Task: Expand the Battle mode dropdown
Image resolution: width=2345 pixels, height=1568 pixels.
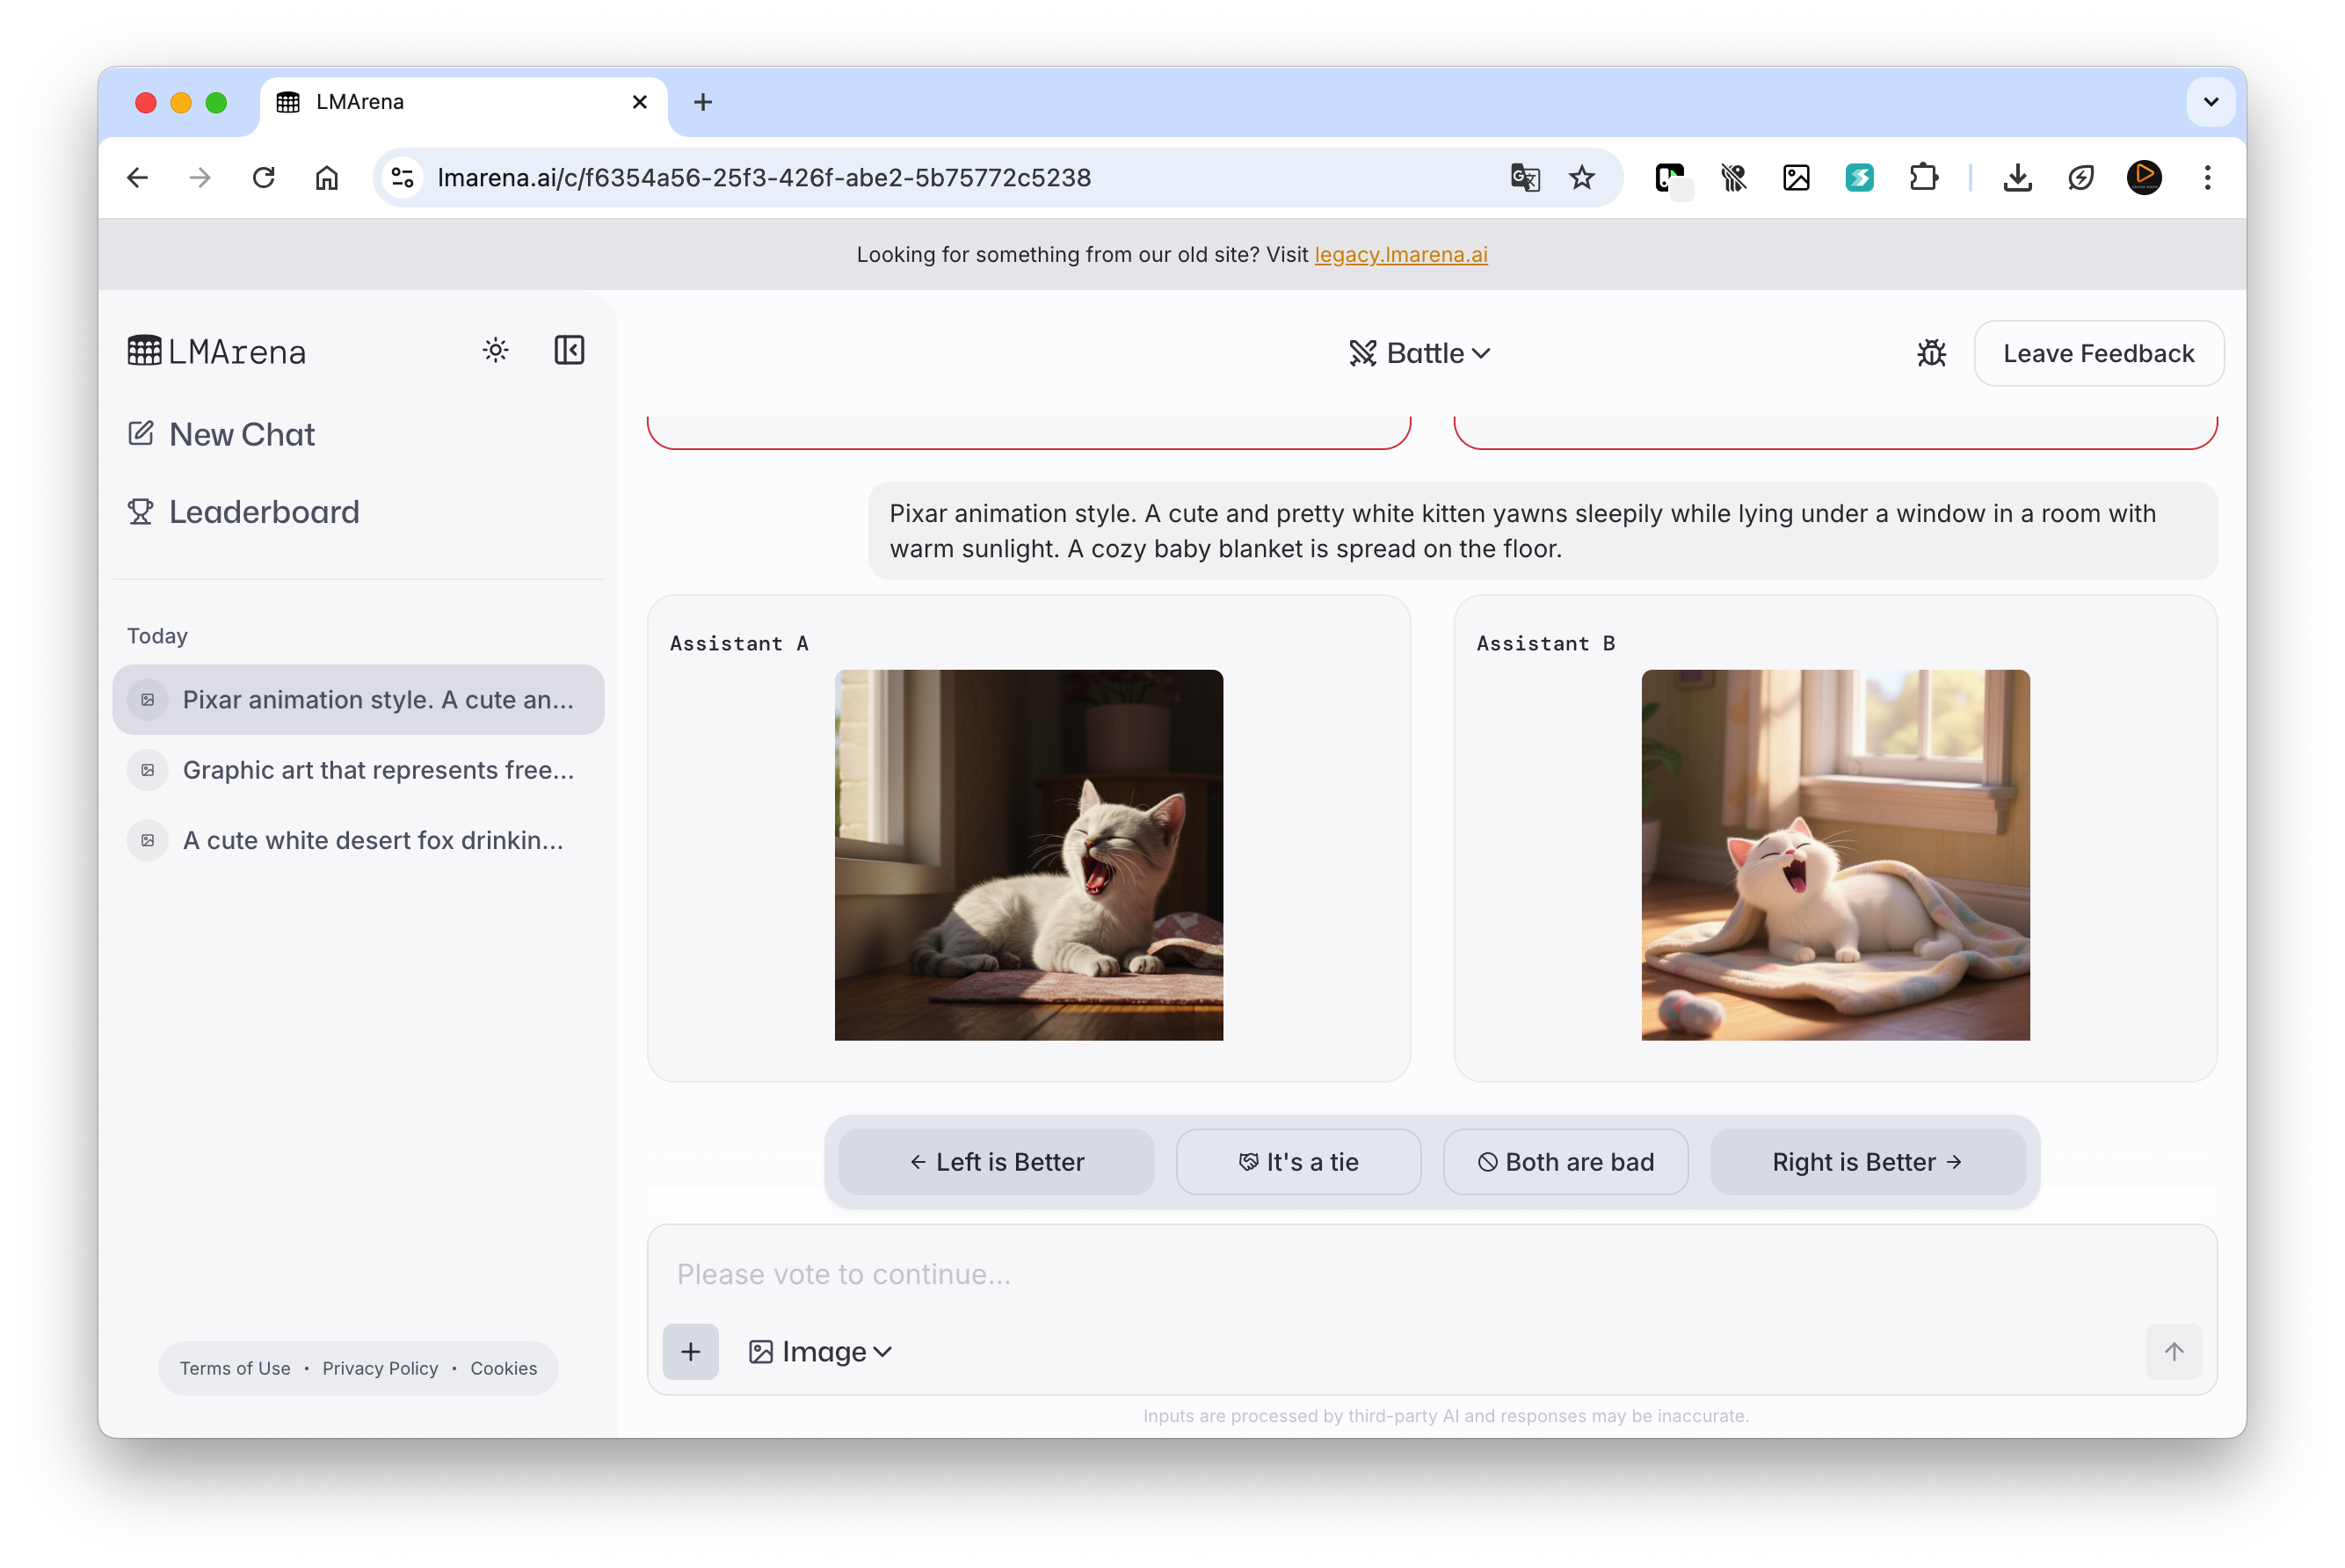Action: click(1419, 353)
